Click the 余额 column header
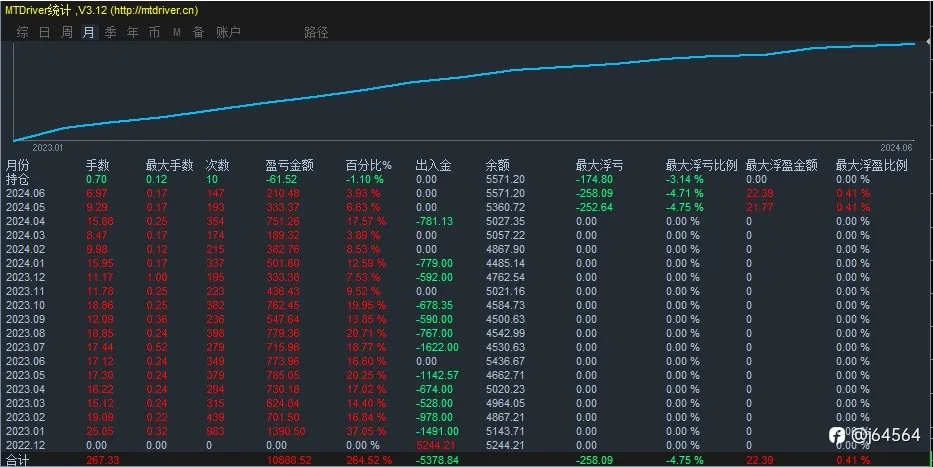 point(497,165)
